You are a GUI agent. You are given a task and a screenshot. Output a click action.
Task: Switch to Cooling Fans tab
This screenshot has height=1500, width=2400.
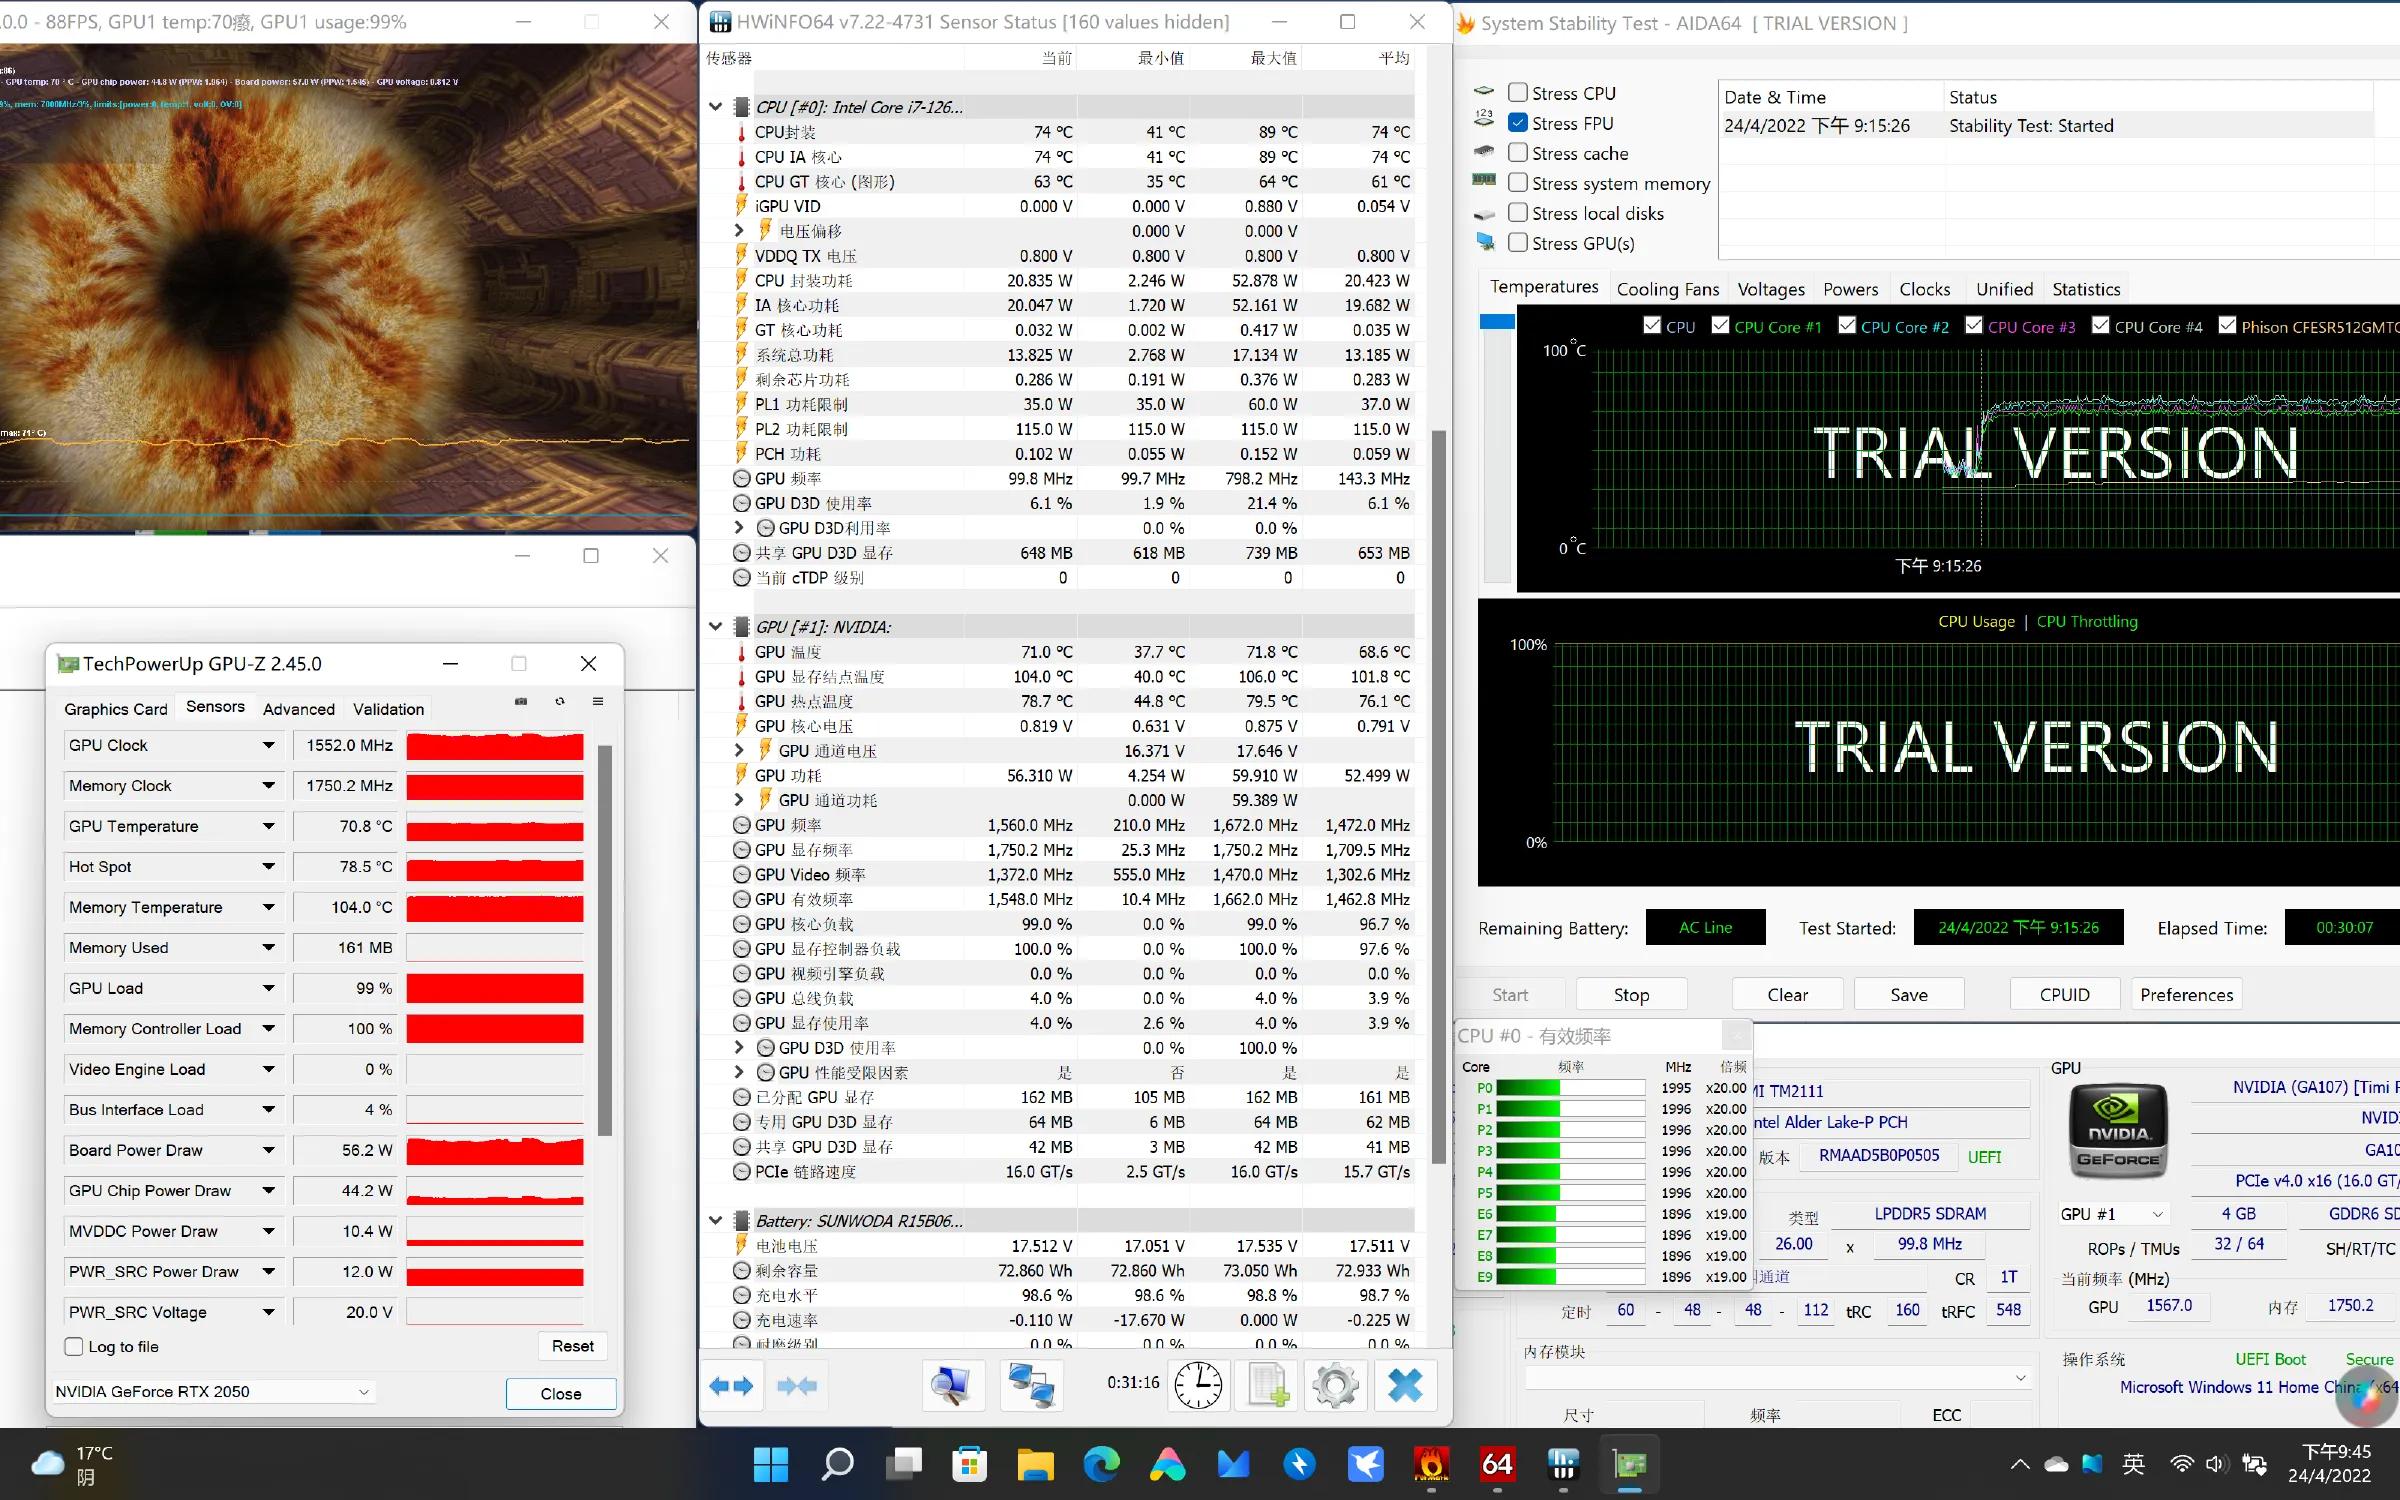click(x=1668, y=289)
